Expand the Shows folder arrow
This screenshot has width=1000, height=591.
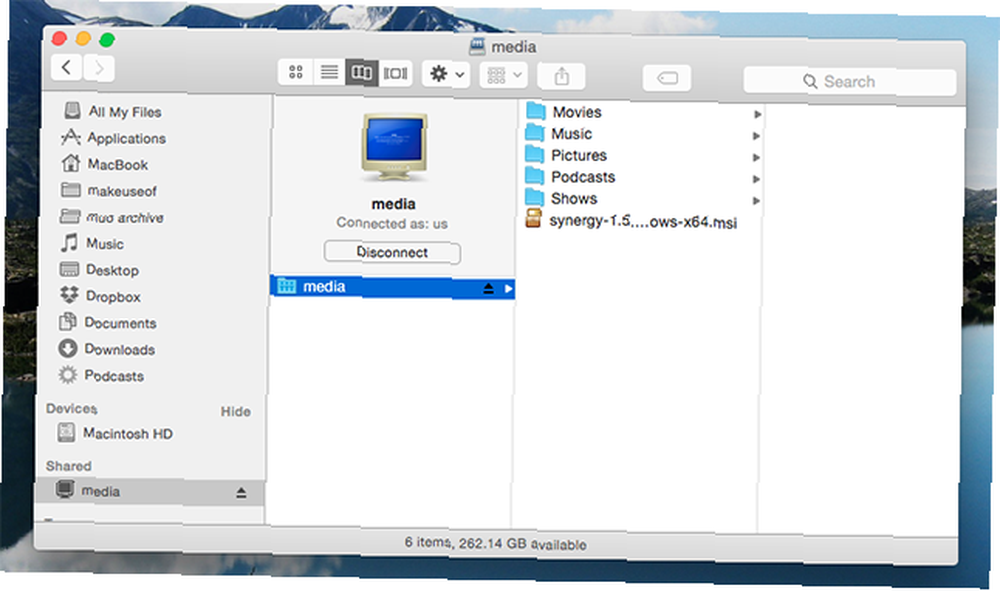[x=756, y=201]
